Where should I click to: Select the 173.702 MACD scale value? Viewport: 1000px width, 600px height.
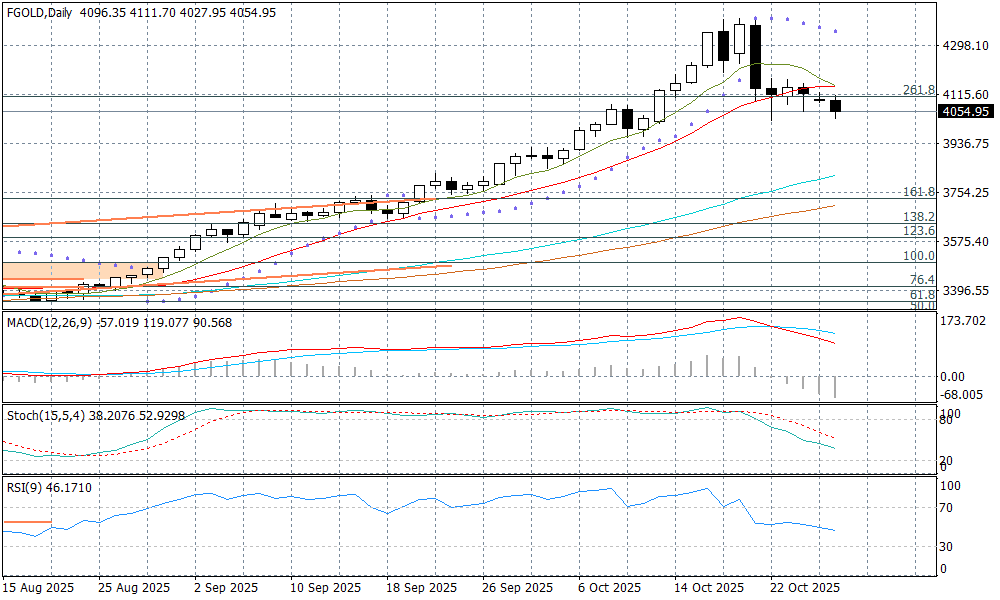click(966, 321)
